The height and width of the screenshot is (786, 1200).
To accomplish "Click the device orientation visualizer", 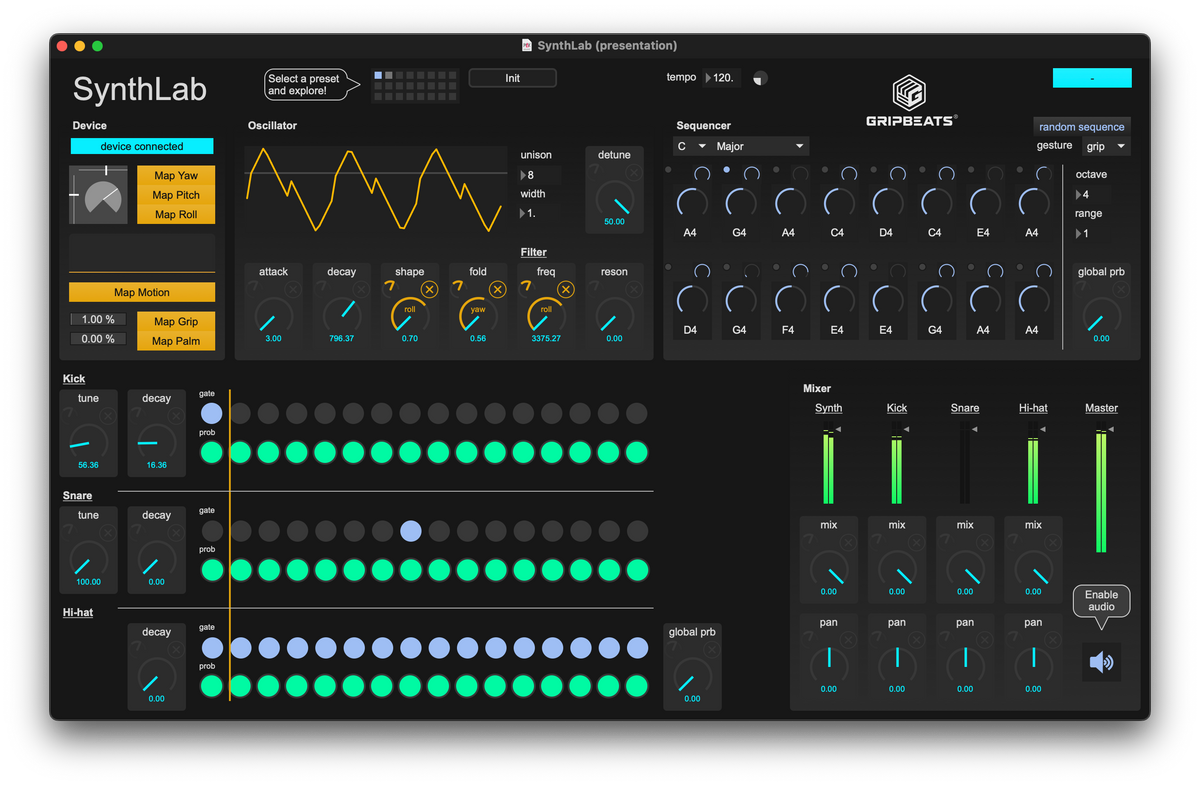I will click(98, 194).
